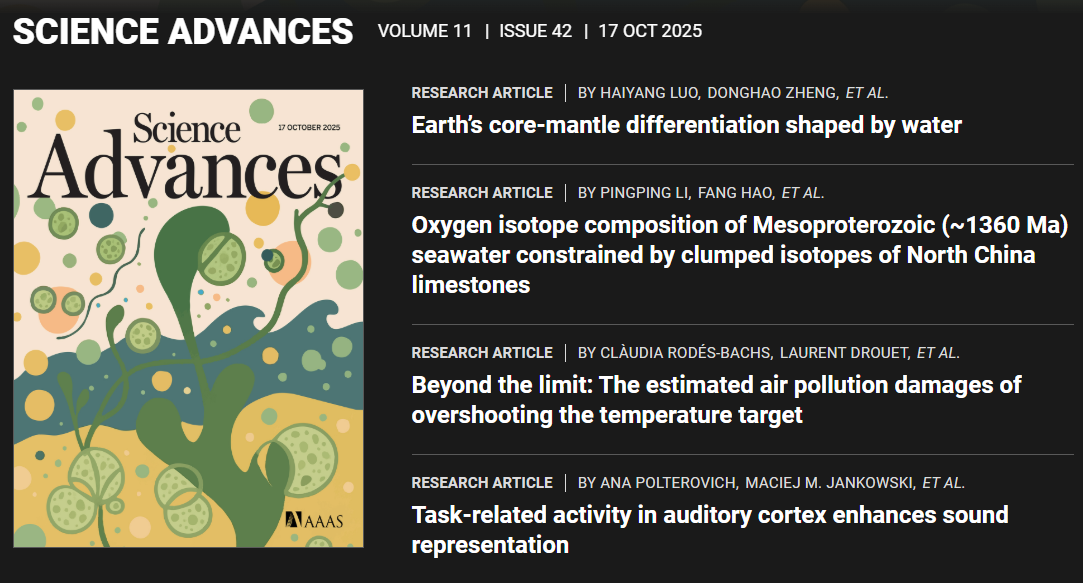Select author Clàudia Rodés-Bachs
This screenshot has width=1084, height=584.
(x=687, y=353)
